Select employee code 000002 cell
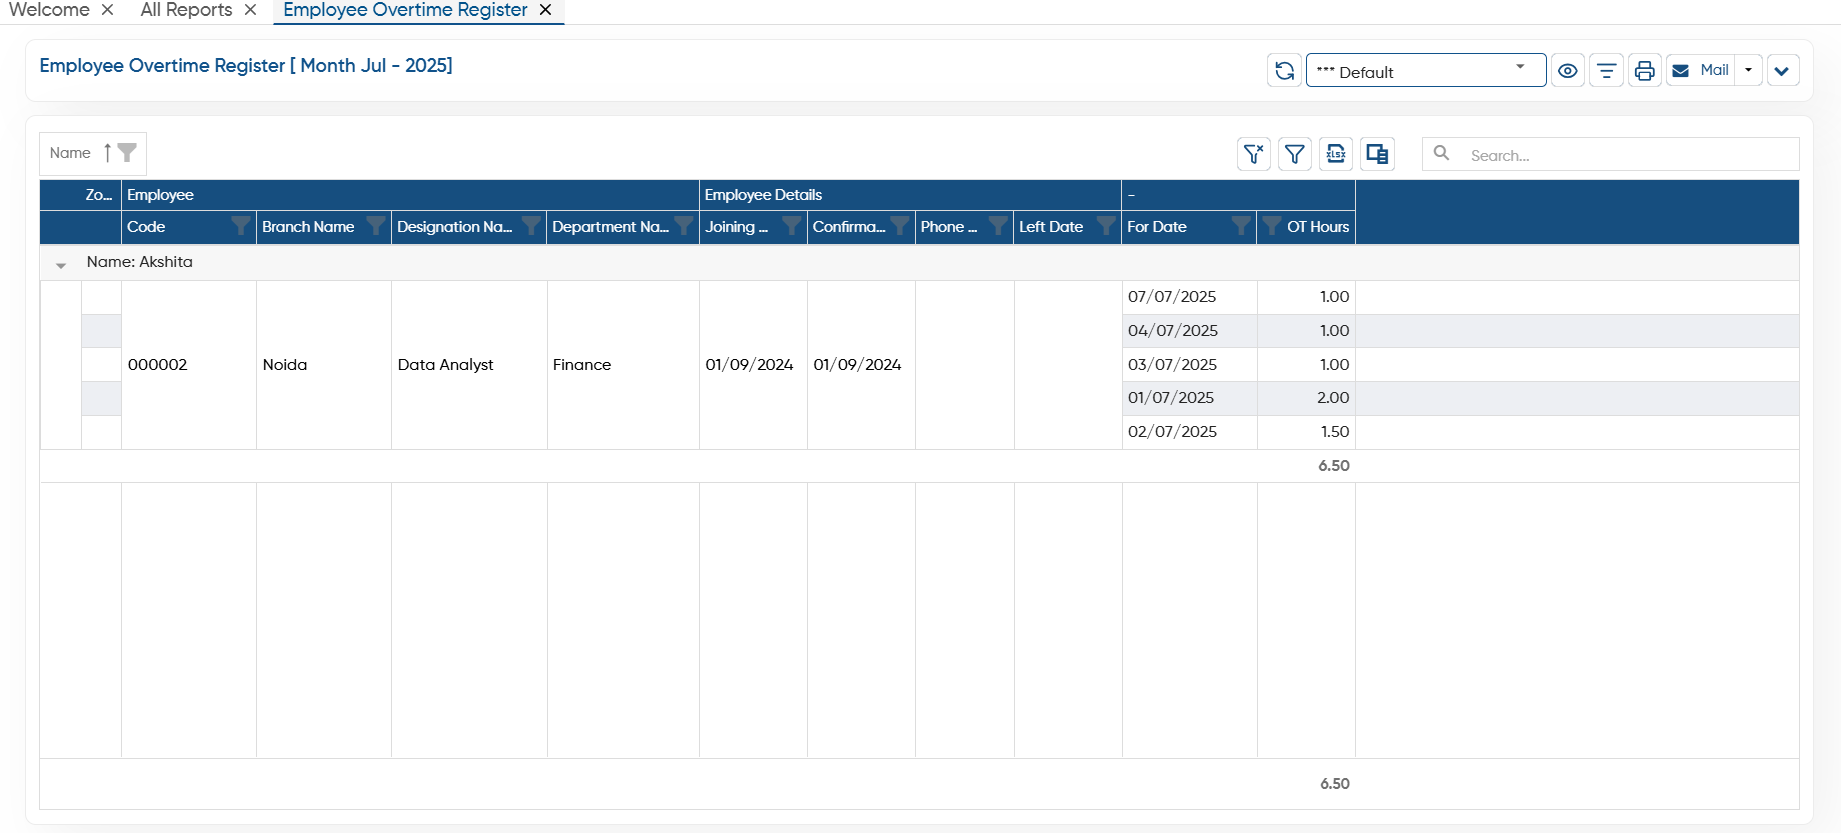 (189, 365)
